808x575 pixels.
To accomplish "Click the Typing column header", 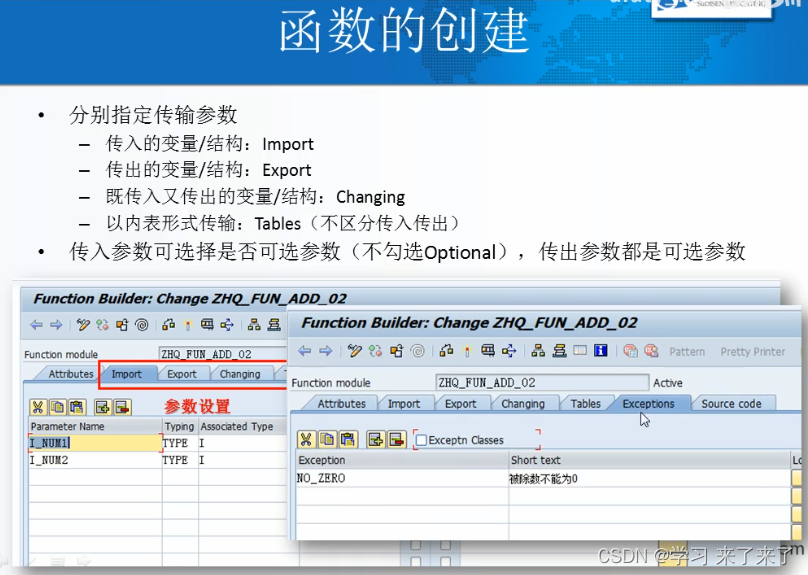I will [x=180, y=426].
